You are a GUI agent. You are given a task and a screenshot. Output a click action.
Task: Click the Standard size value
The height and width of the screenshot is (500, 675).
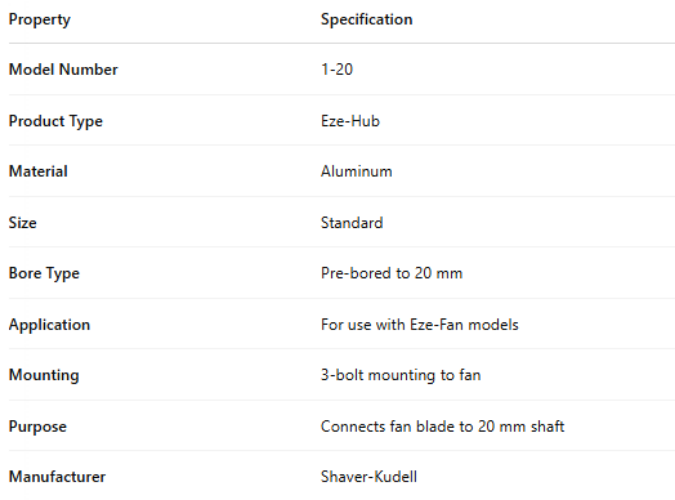pyautogui.click(x=351, y=223)
